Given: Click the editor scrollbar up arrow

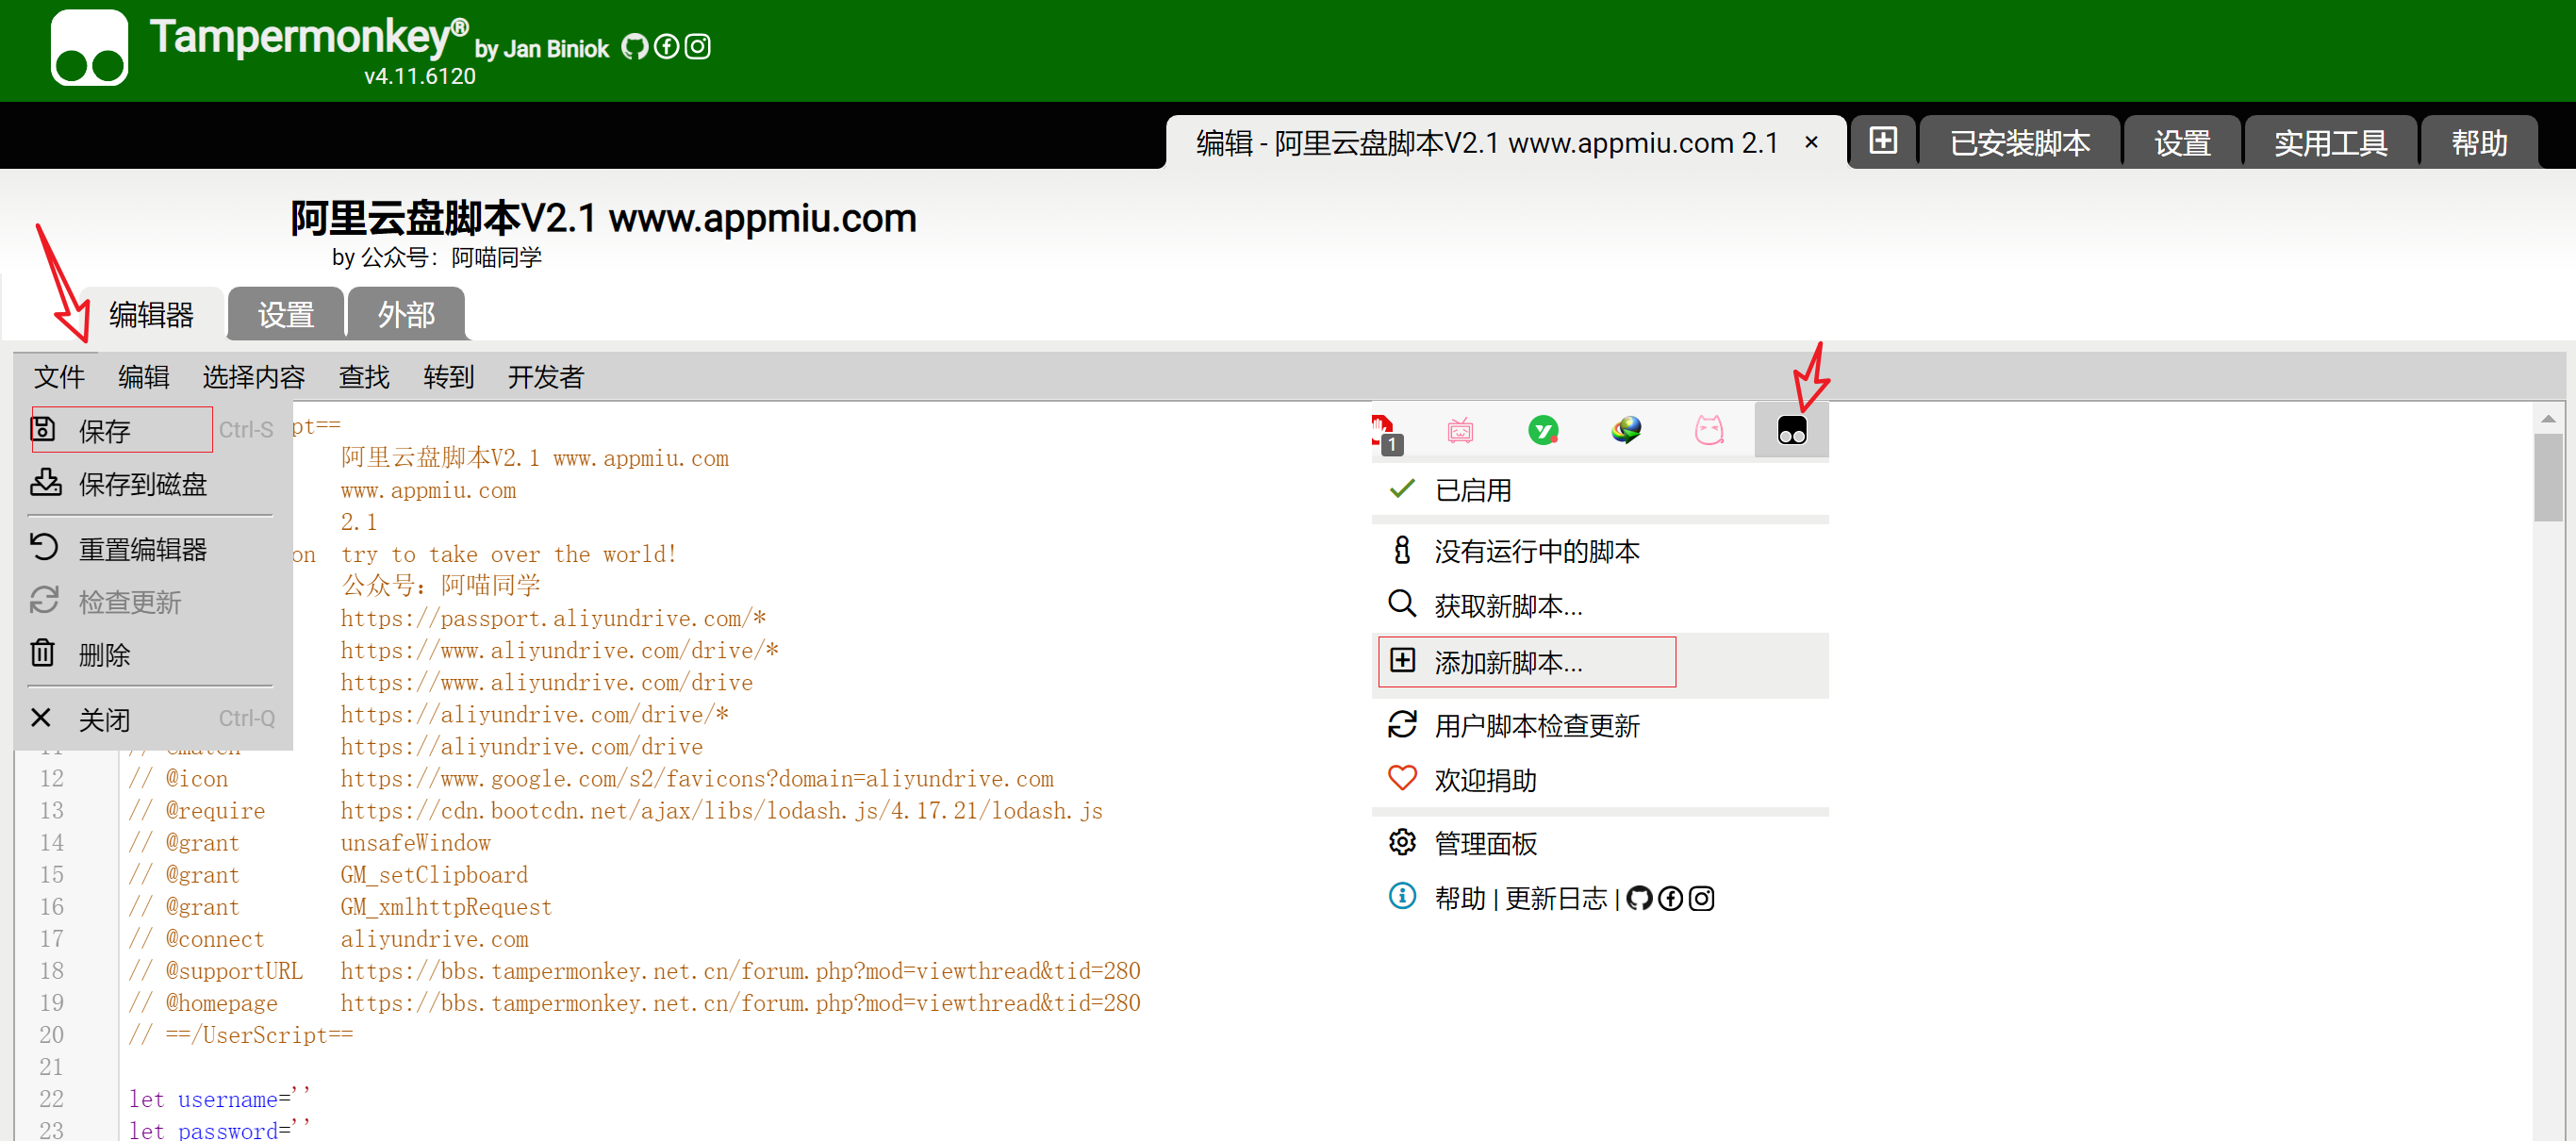Looking at the screenshot, I should coord(2548,419).
